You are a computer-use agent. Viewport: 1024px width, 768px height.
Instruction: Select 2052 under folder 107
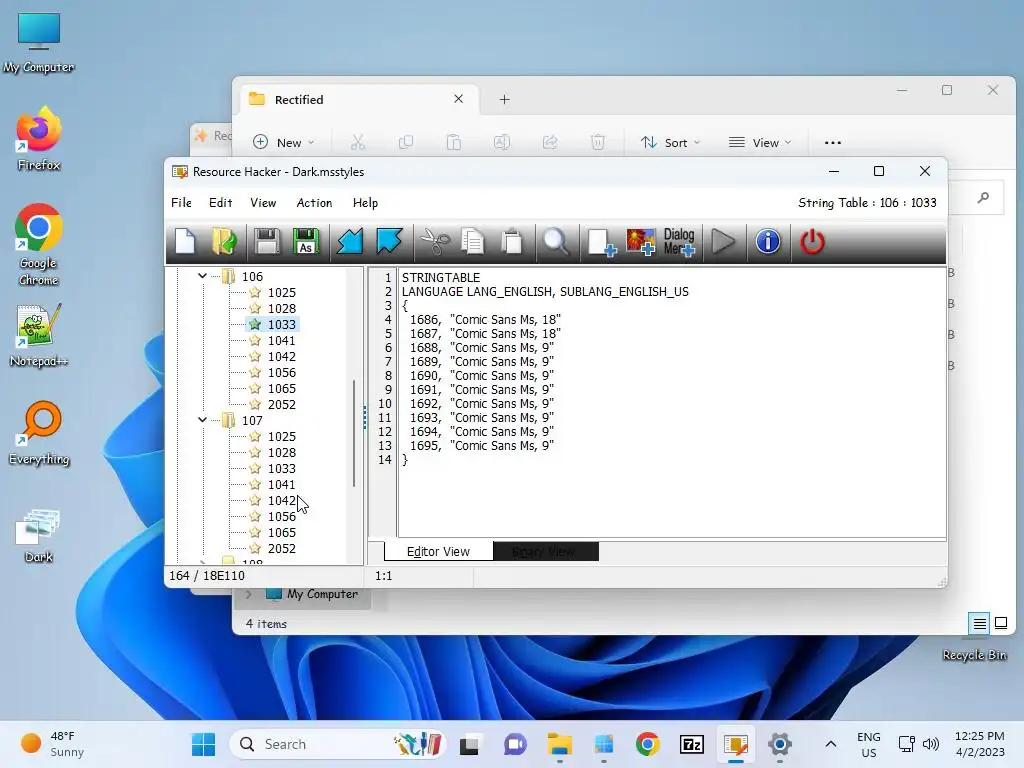(x=281, y=549)
